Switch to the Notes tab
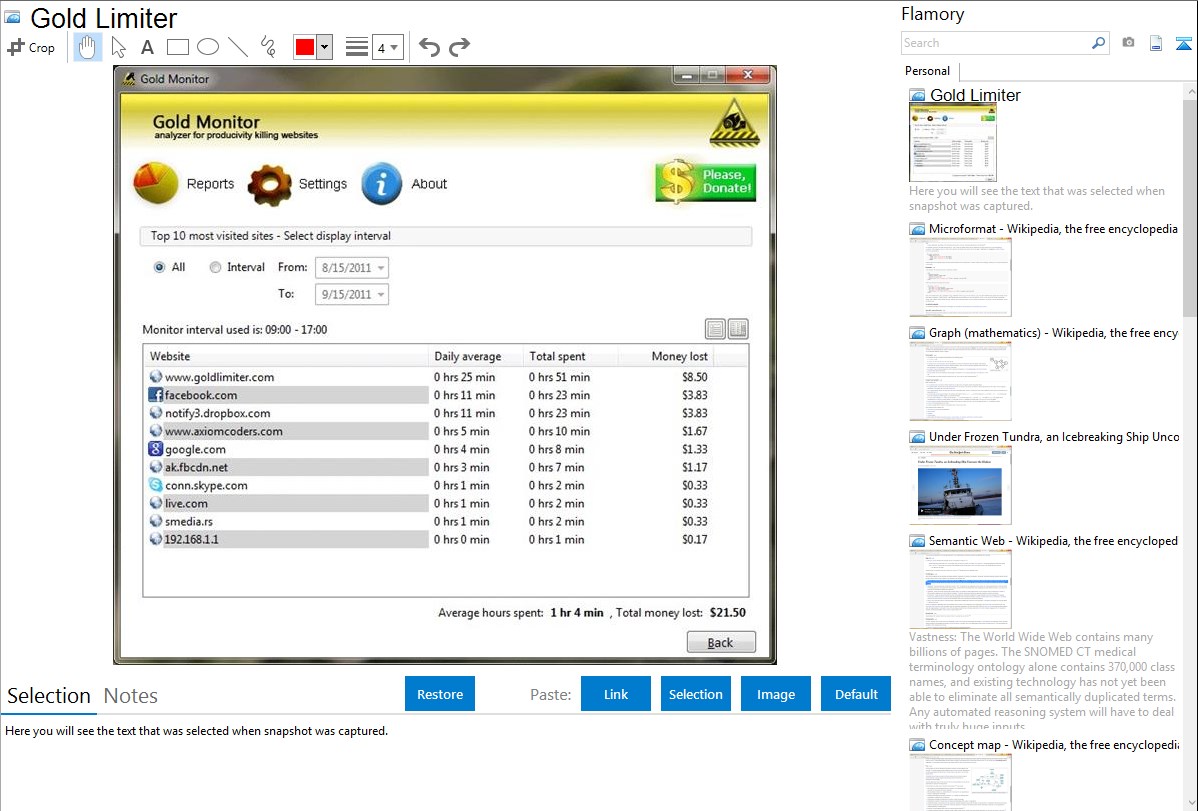Image resolution: width=1198 pixels, height=811 pixels. (x=131, y=696)
